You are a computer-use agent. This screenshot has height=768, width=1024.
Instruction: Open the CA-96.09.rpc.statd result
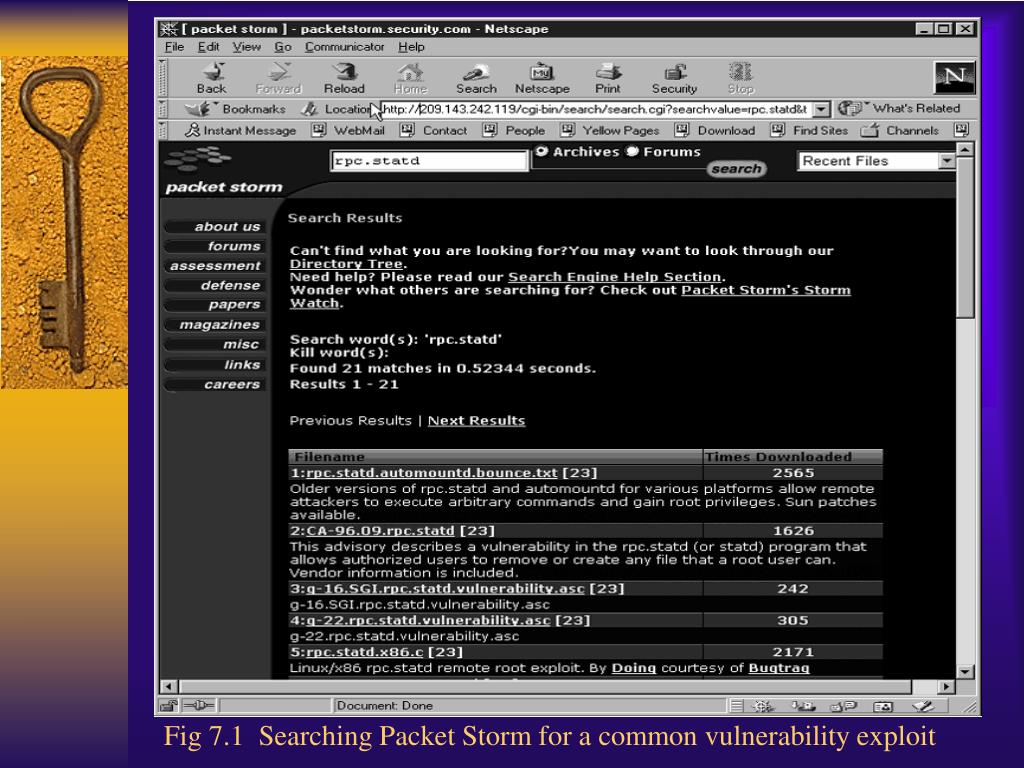point(380,531)
